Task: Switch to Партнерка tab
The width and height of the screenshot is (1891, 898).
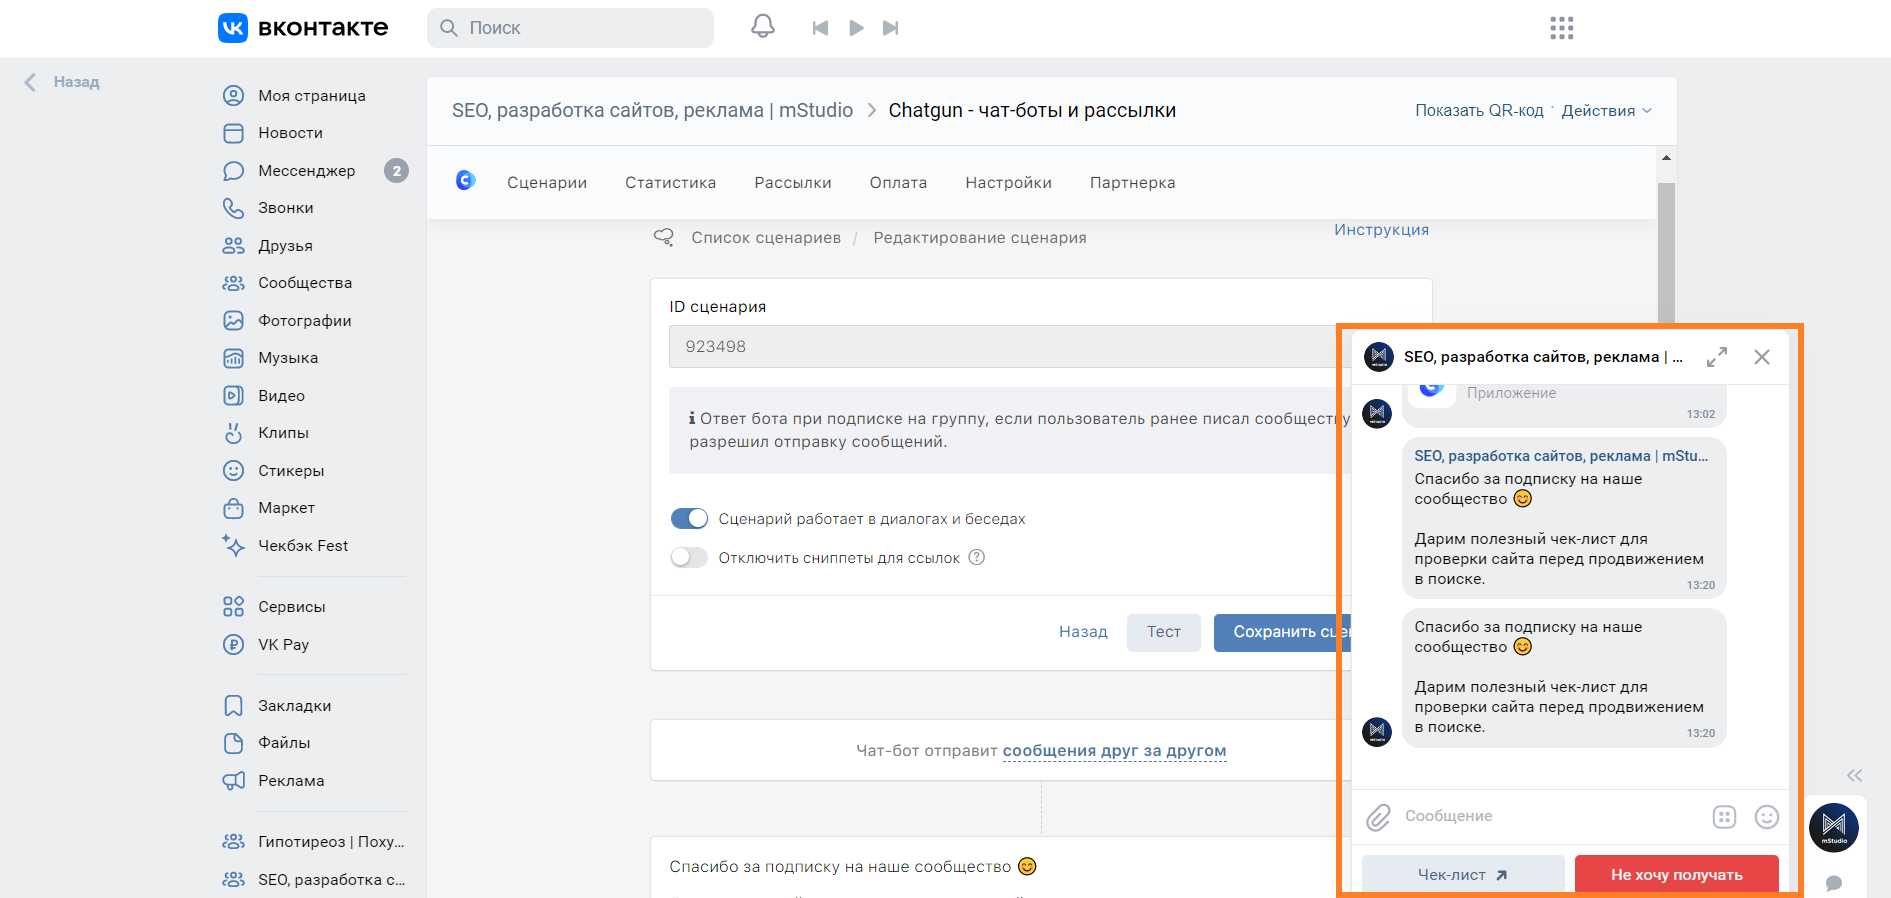Action: click(x=1132, y=183)
